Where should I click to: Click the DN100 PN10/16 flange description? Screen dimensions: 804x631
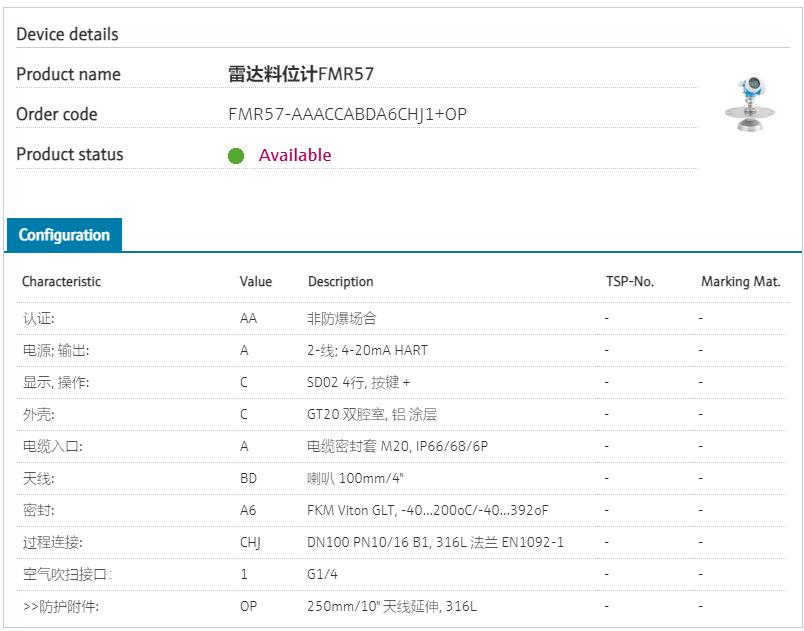pos(435,542)
